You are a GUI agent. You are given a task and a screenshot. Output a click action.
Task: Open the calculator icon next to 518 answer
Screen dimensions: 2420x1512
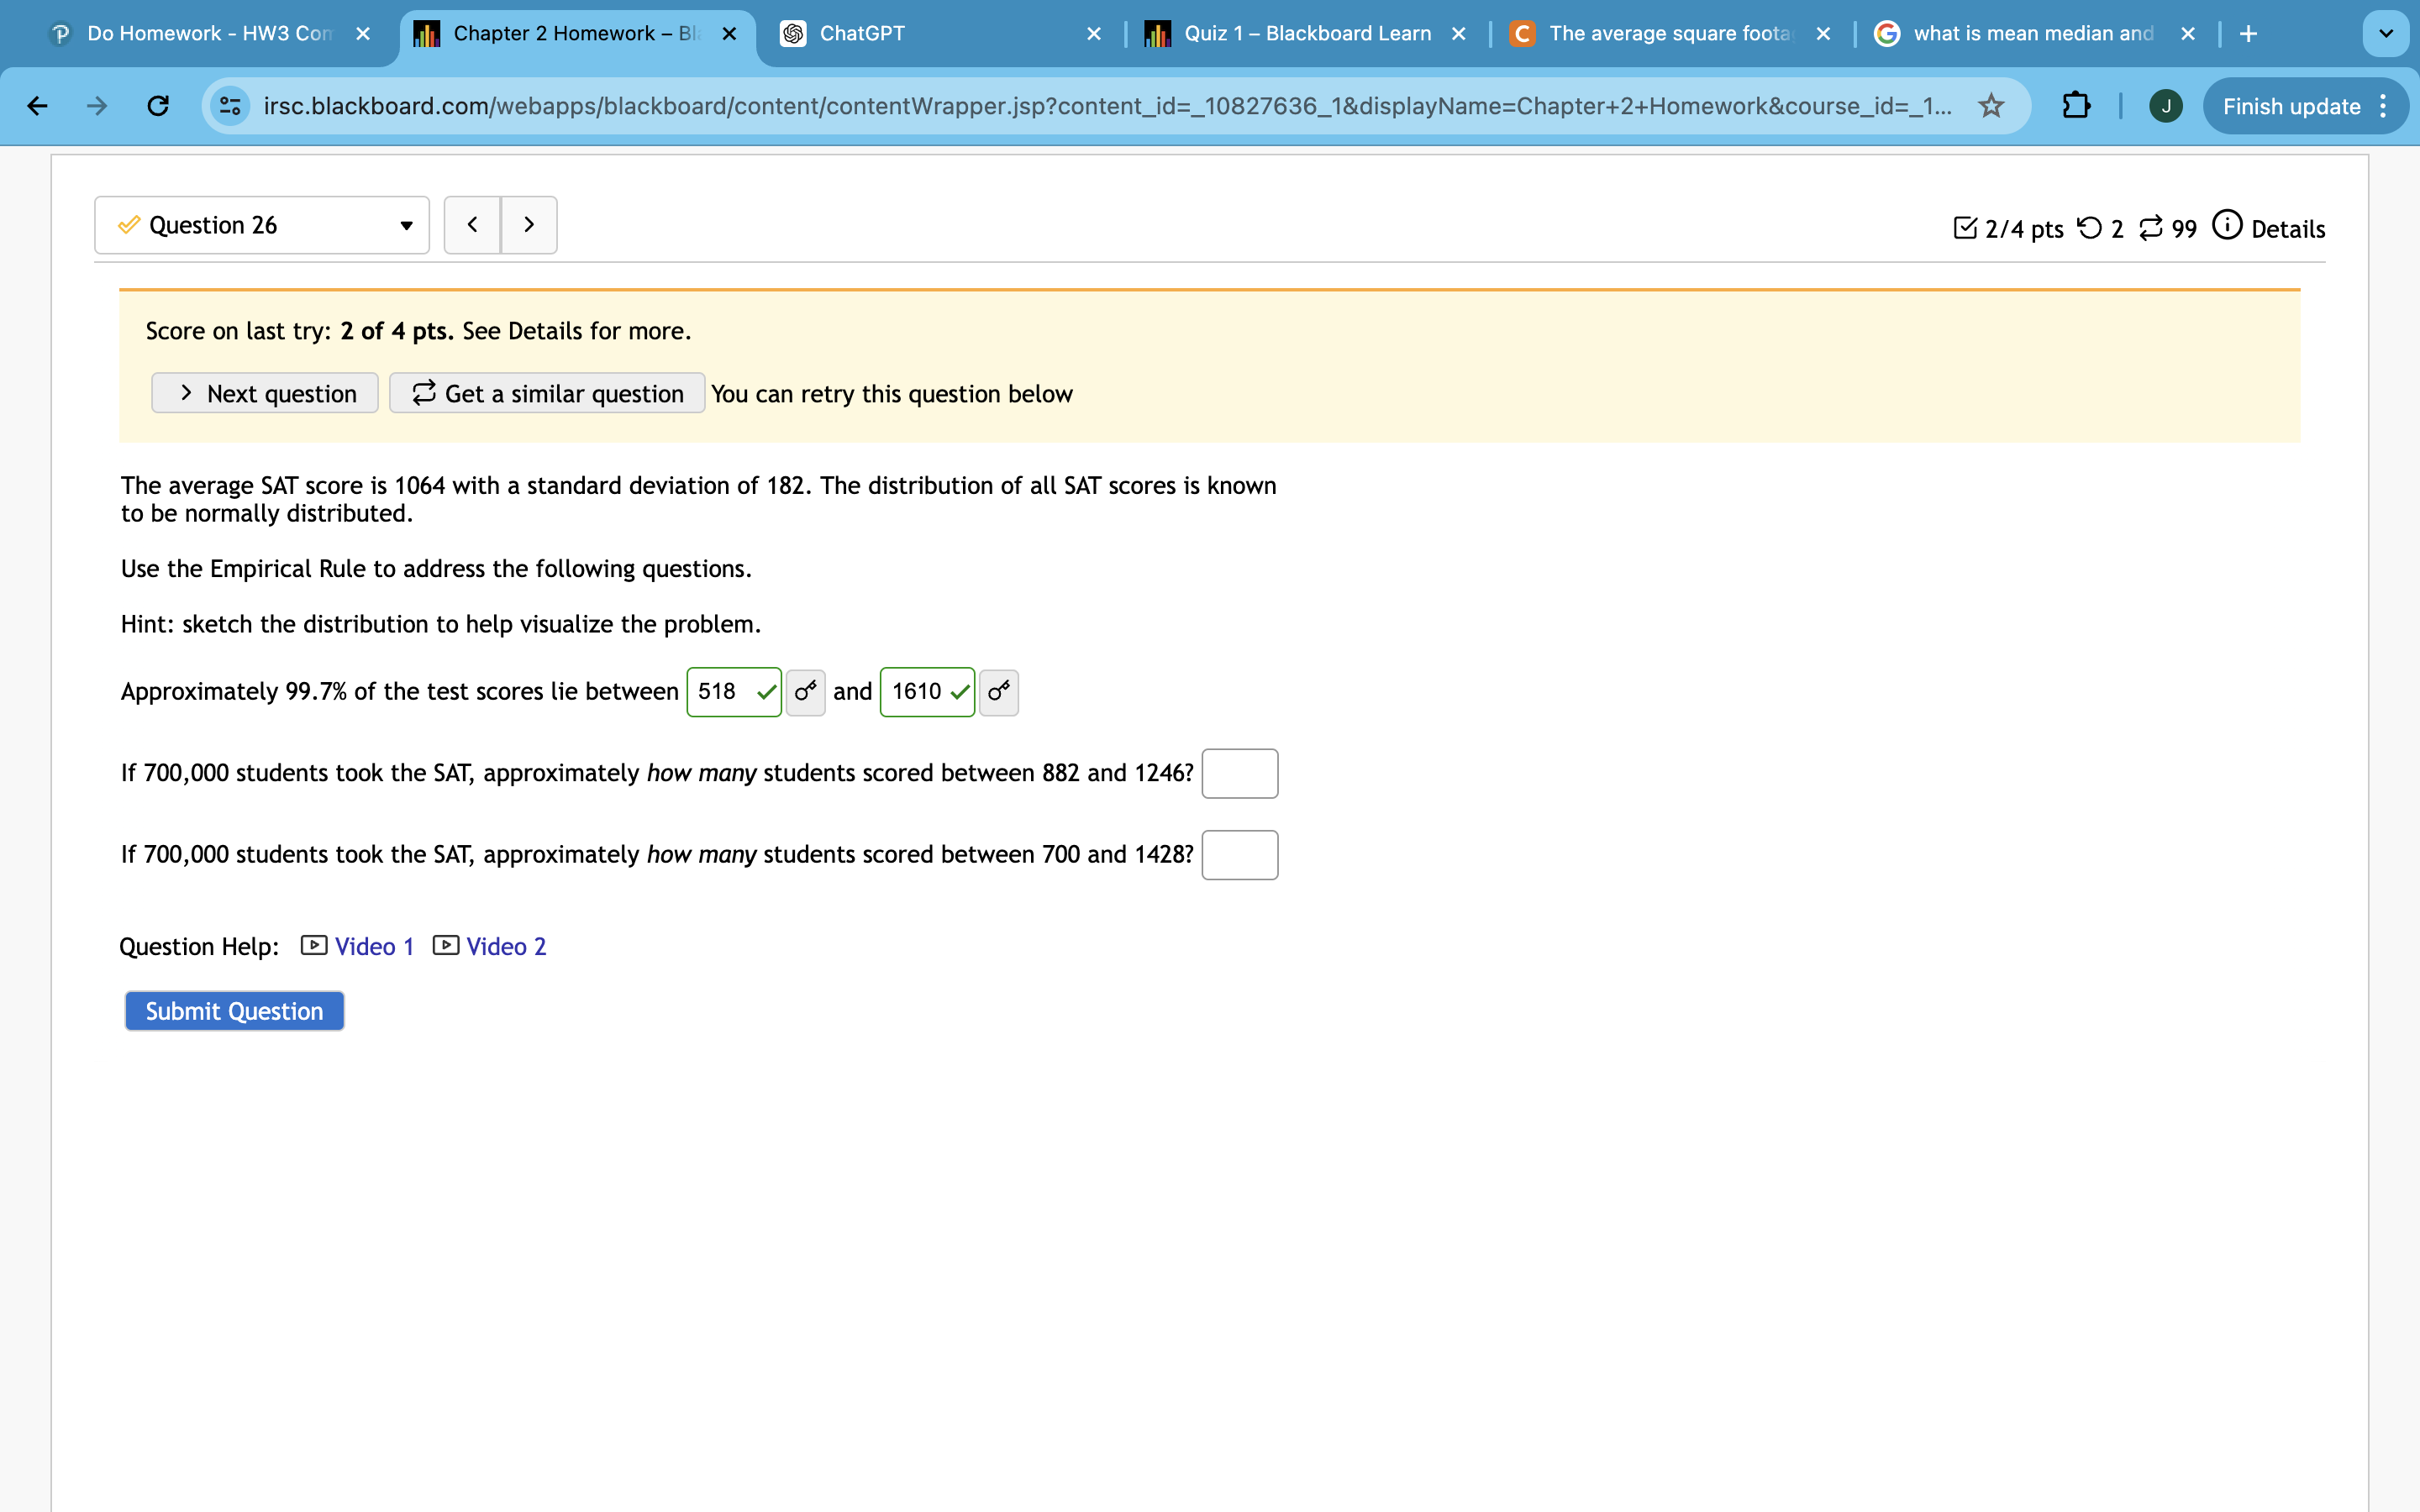click(806, 691)
